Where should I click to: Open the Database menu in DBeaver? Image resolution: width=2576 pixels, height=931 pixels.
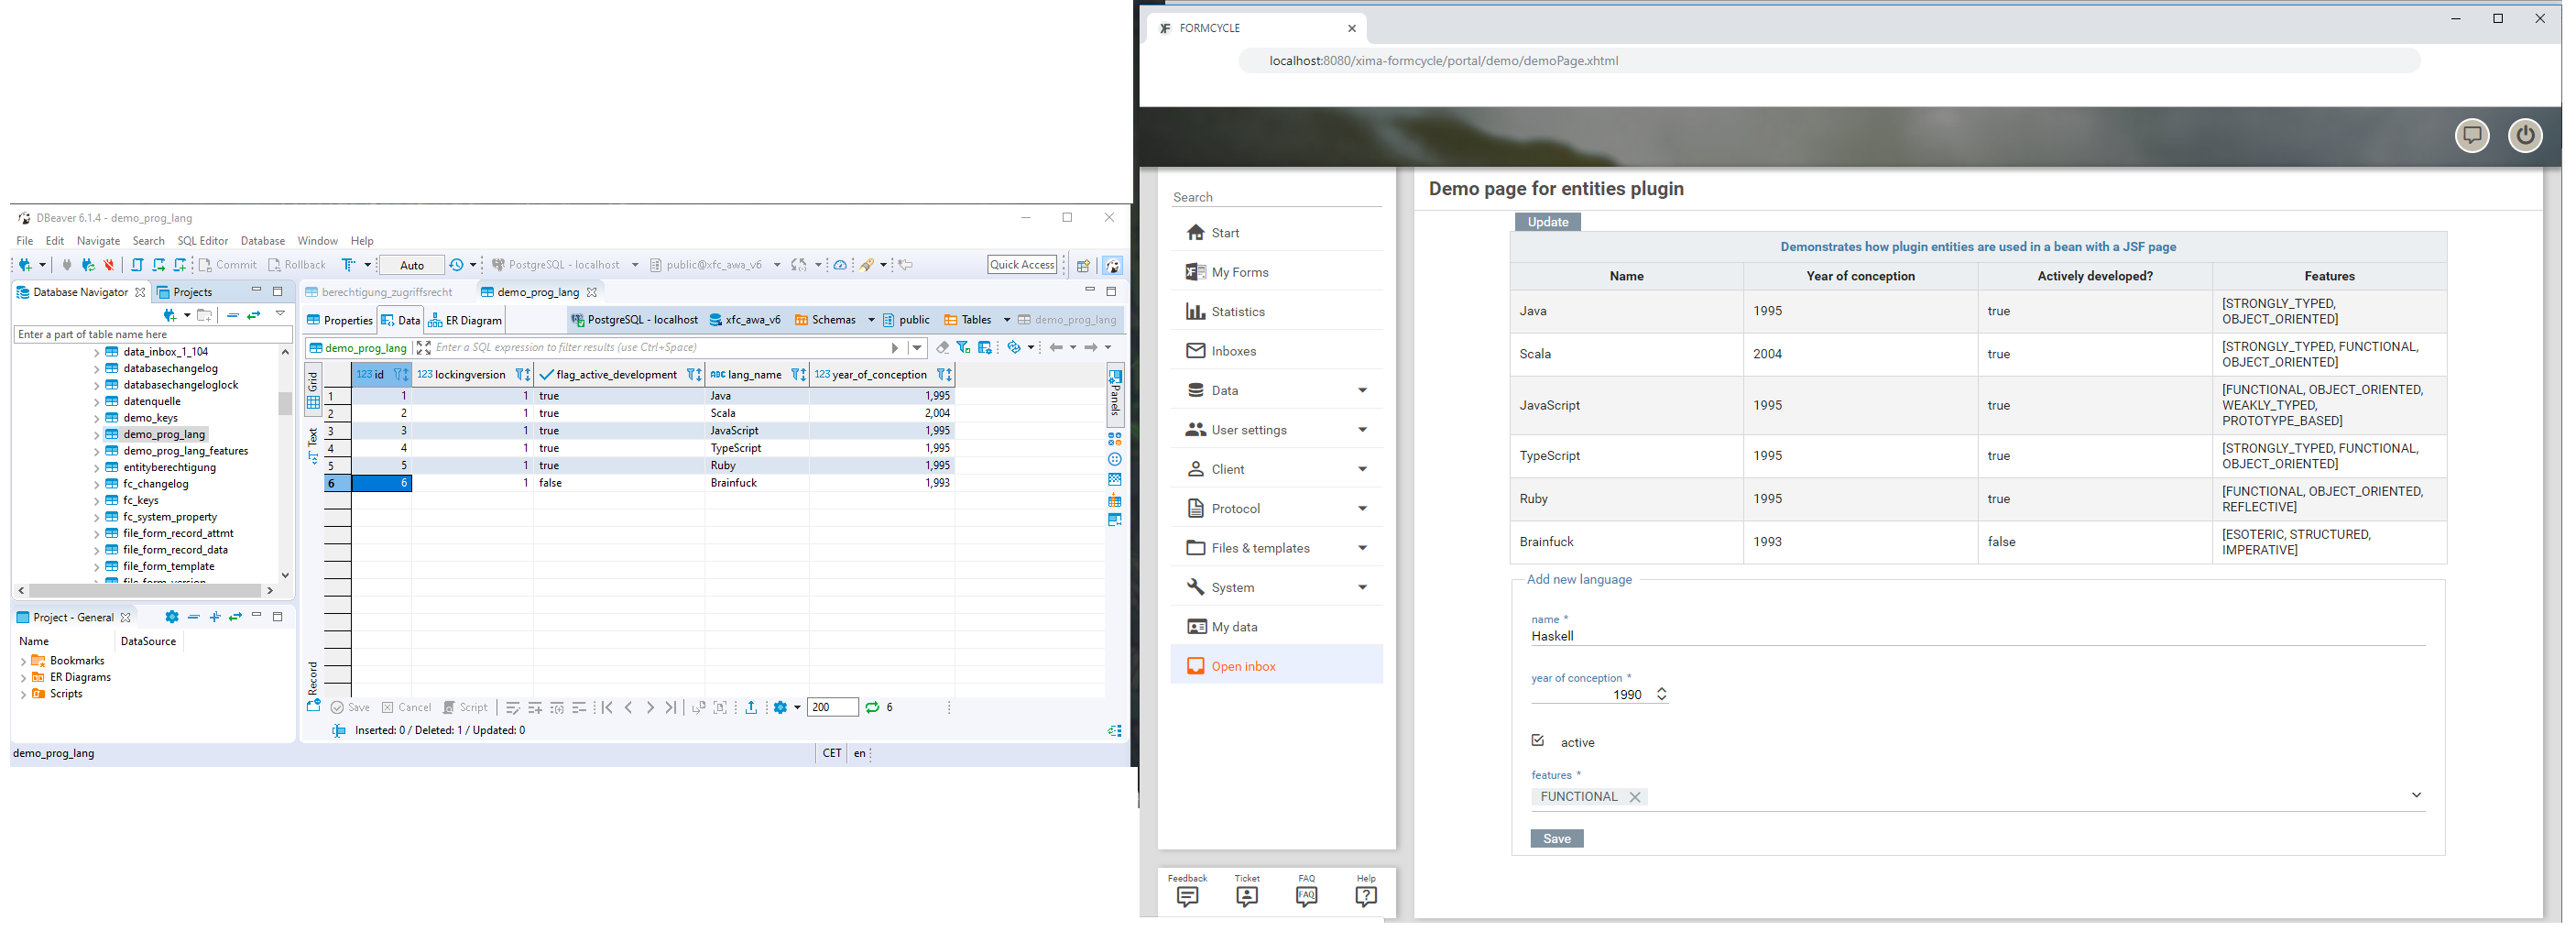click(x=263, y=241)
